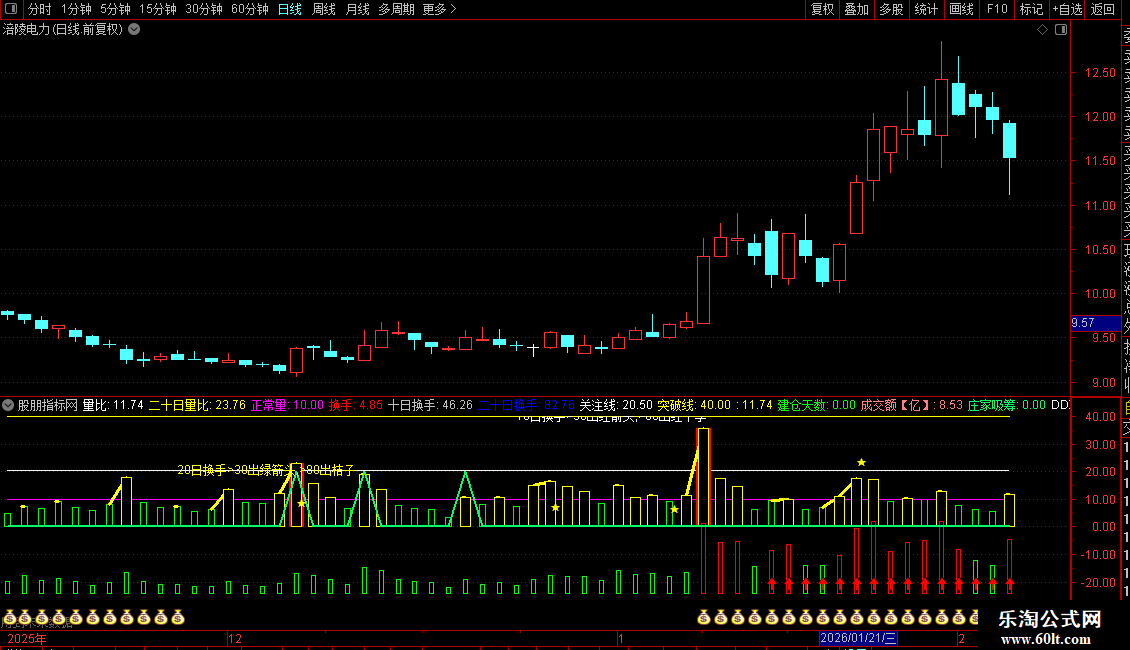Click the 返回 back button

point(1103,9)
